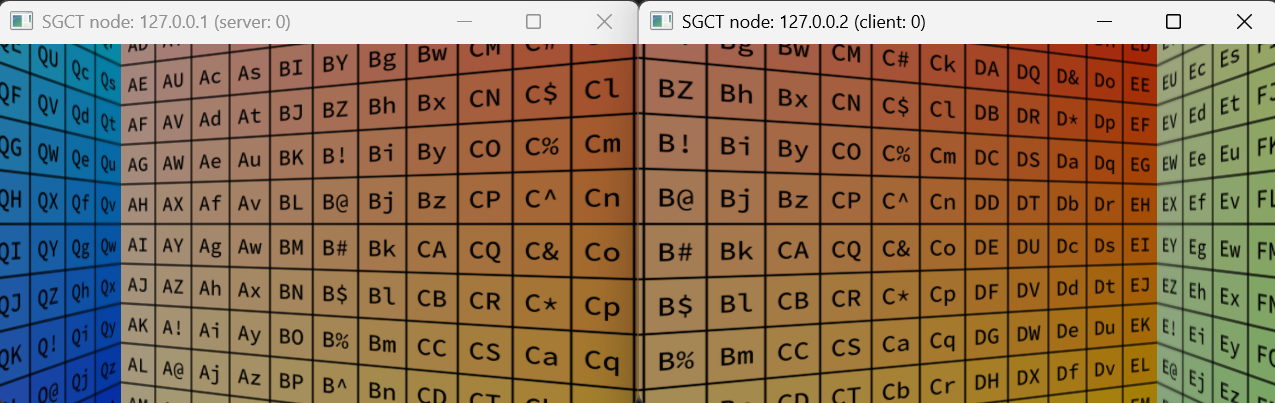The image size is (1275, 403).
Task: Click the 'A!' cell
Action: click(x=173, y=327)
